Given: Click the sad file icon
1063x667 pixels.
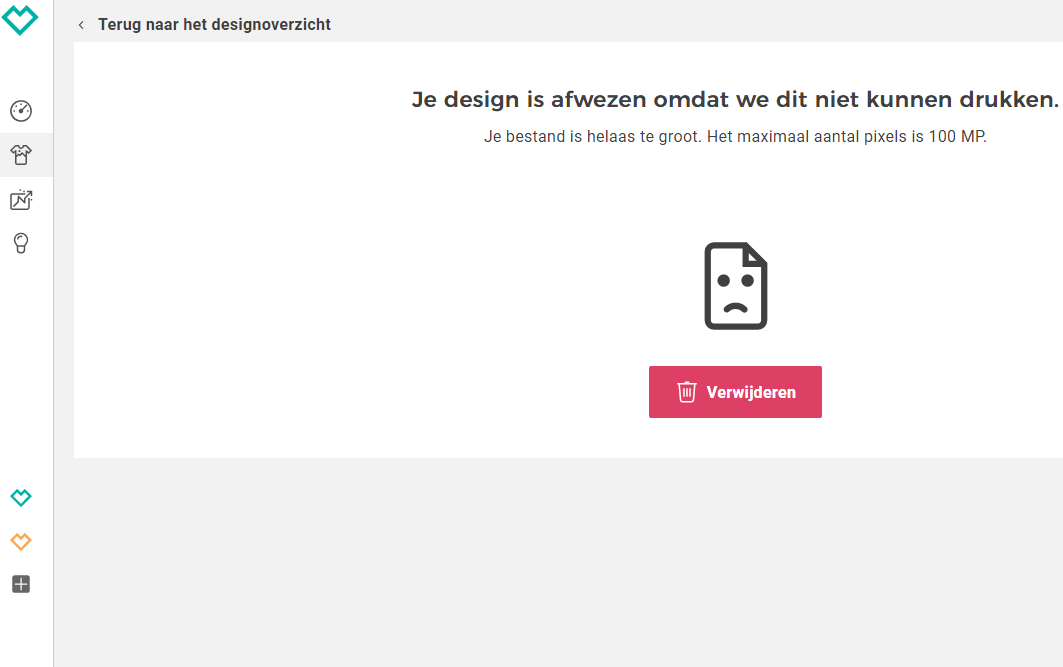Looking at the screenshot, I should (735, 286).
